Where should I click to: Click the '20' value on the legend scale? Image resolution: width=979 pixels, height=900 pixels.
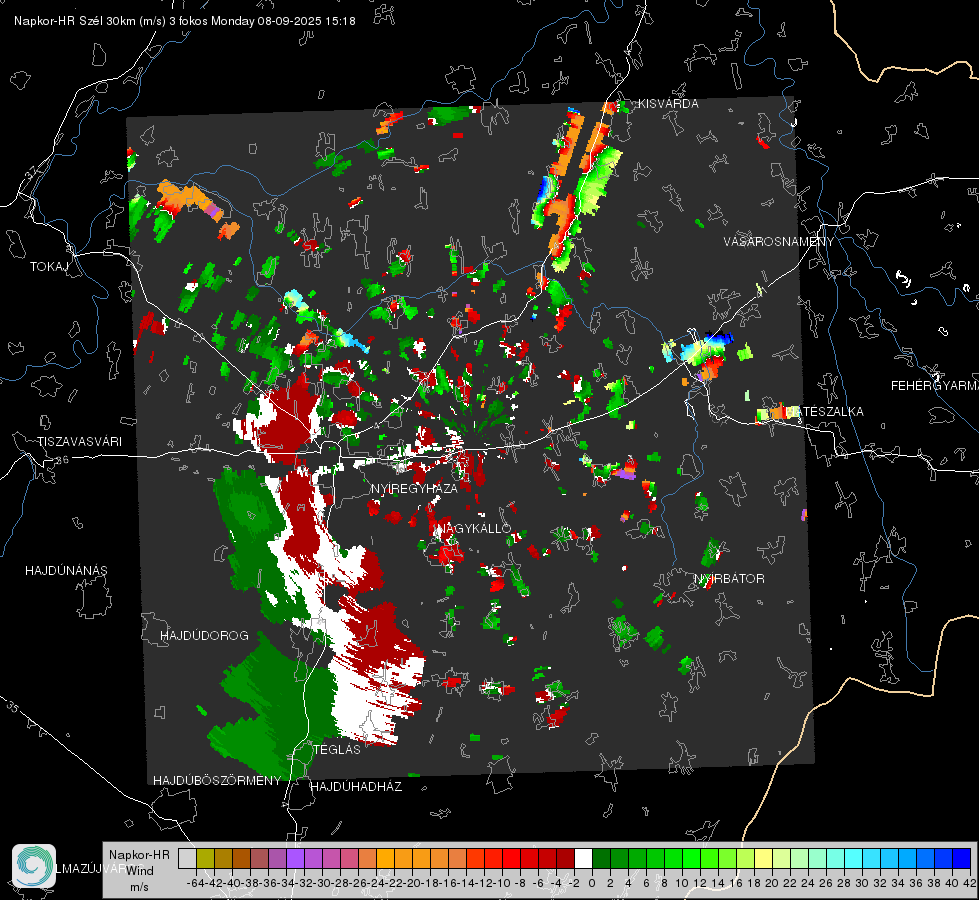(x=772, y=883)
